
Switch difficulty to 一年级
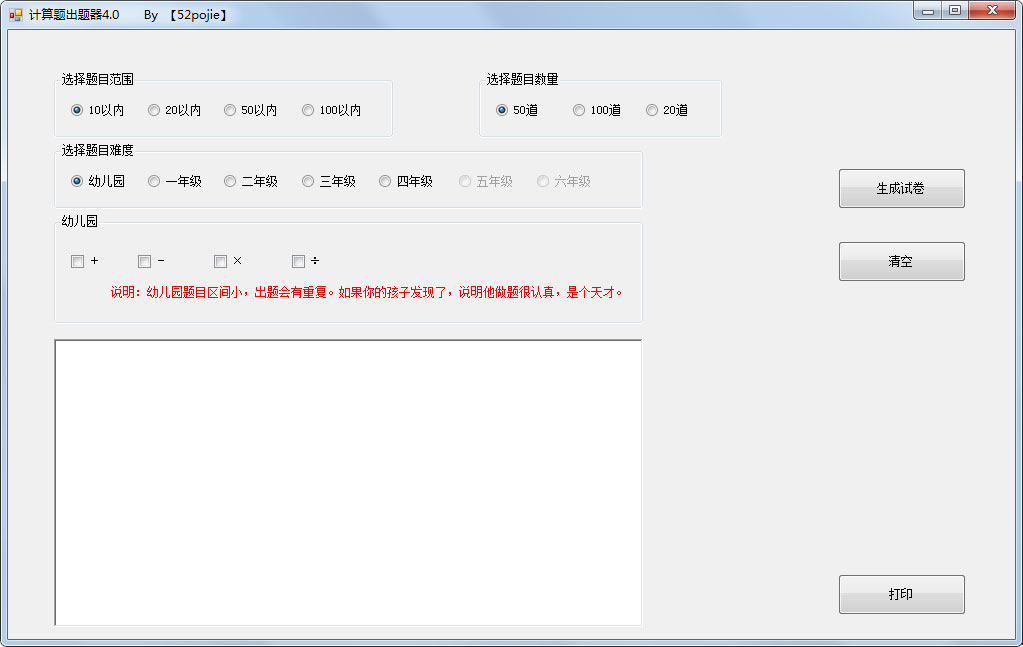(154, 181)
